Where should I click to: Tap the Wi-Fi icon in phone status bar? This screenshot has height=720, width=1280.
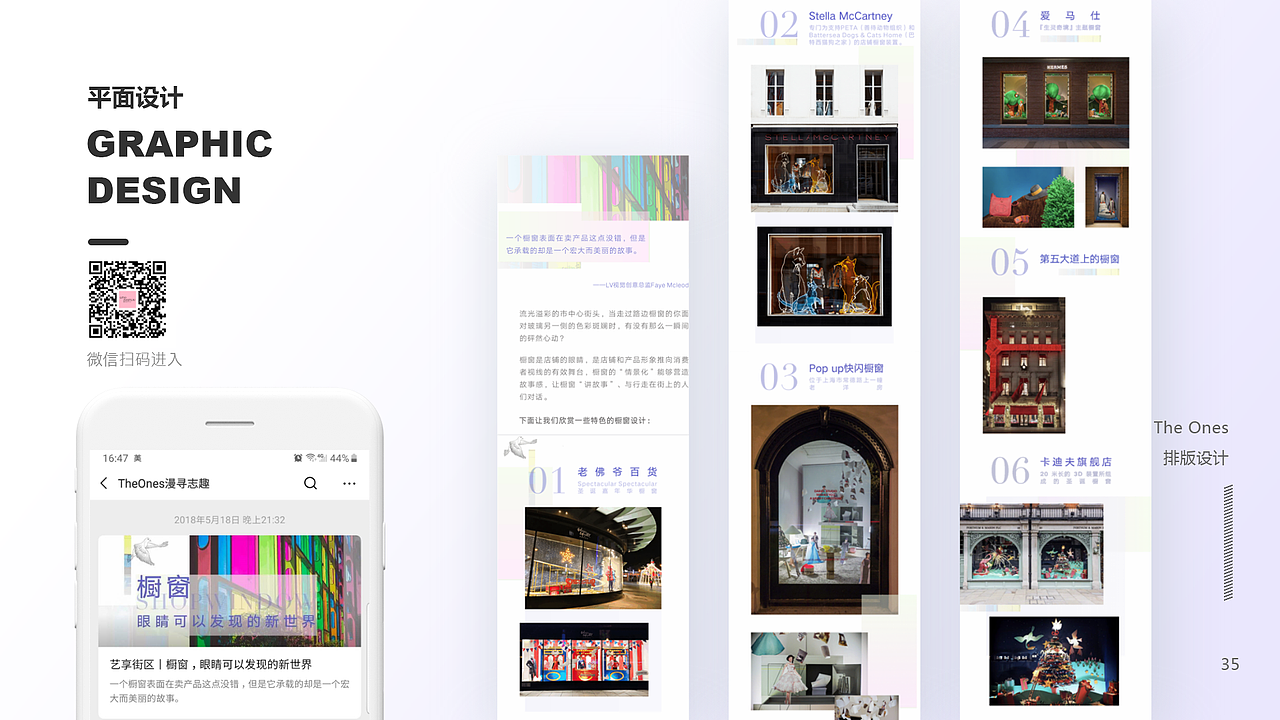tap(311, 458)
